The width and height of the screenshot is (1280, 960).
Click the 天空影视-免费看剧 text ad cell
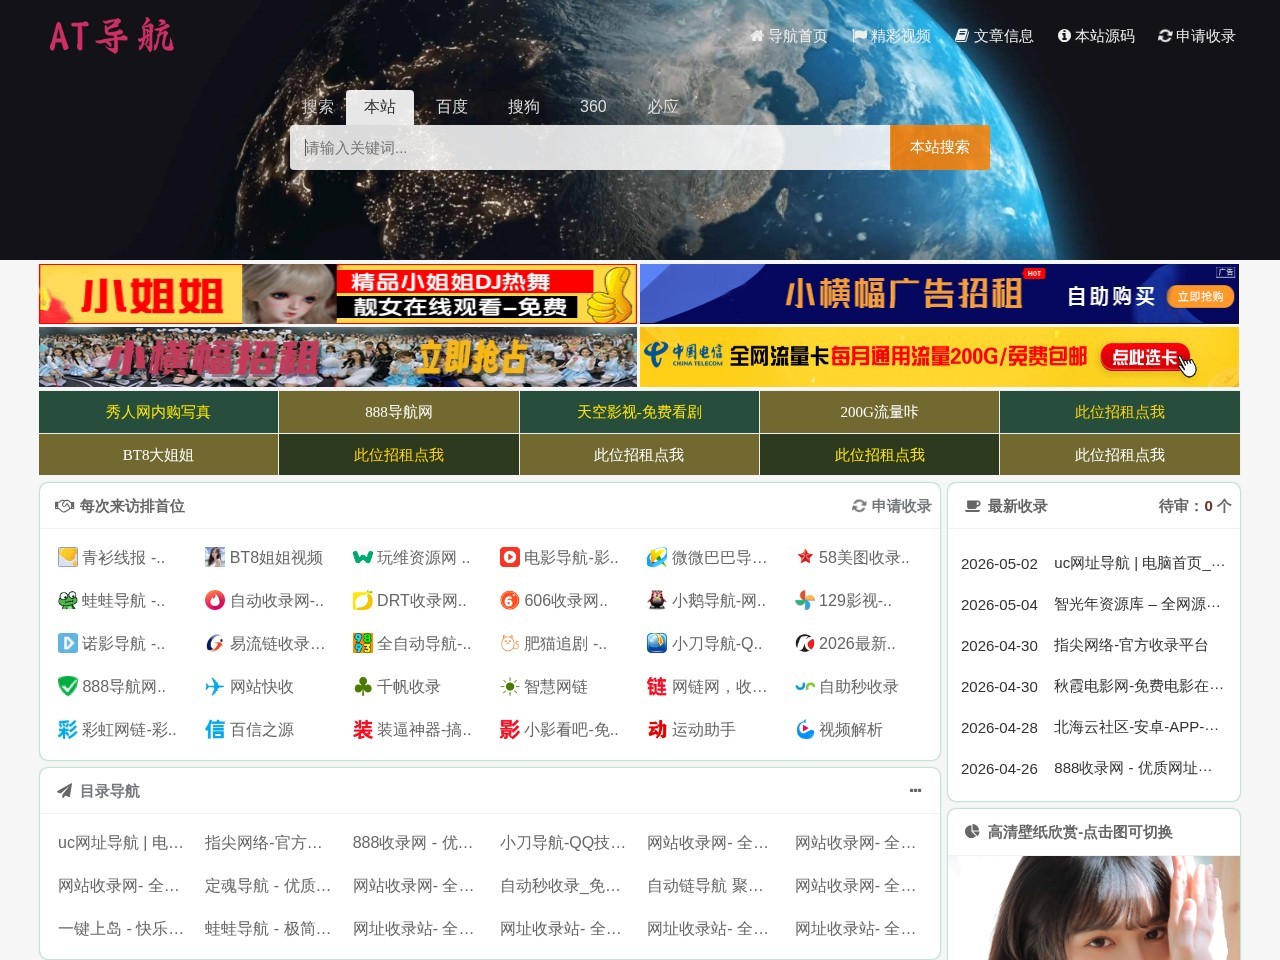(x=639, y=412)
